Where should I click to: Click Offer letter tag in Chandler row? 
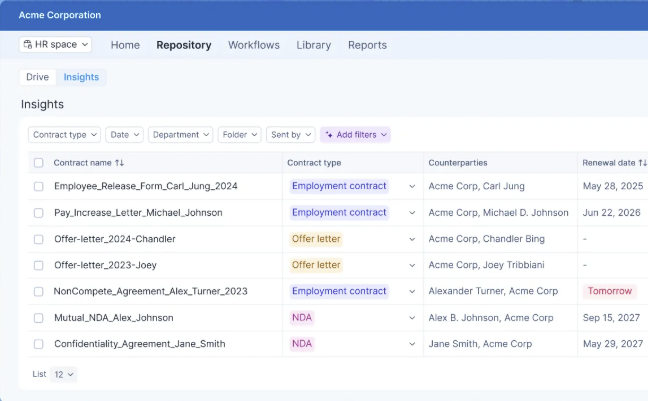(x=316, y=239)
